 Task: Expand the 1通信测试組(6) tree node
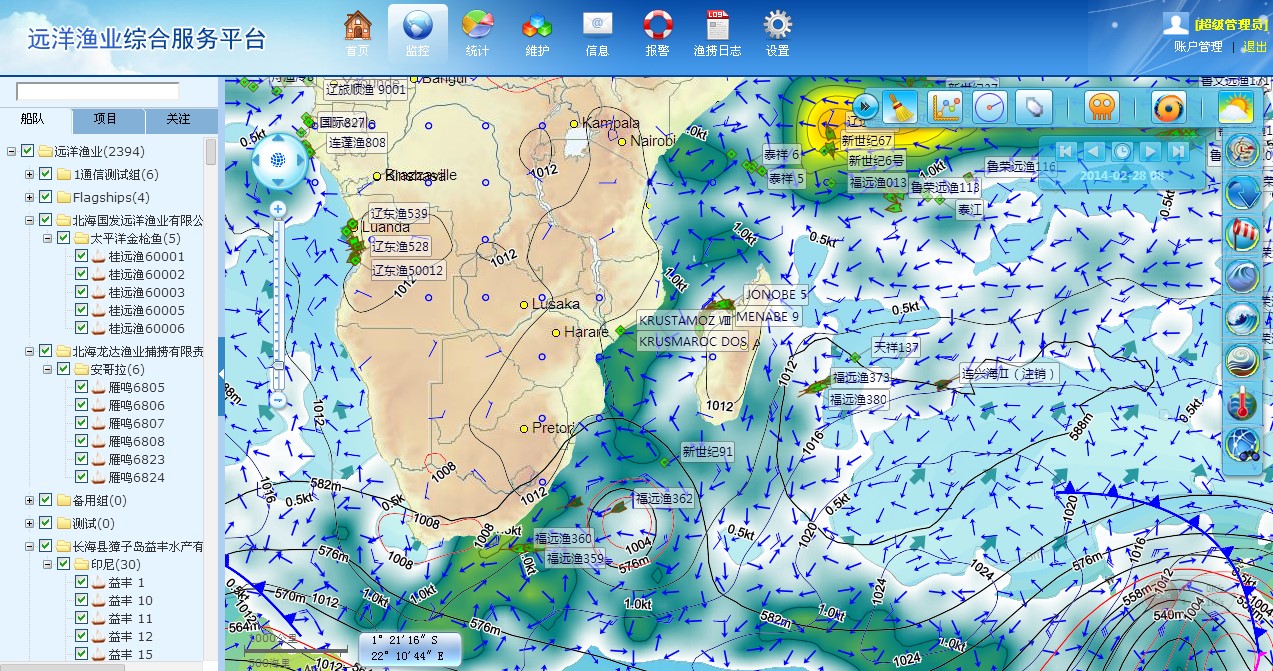coord(30,175)
